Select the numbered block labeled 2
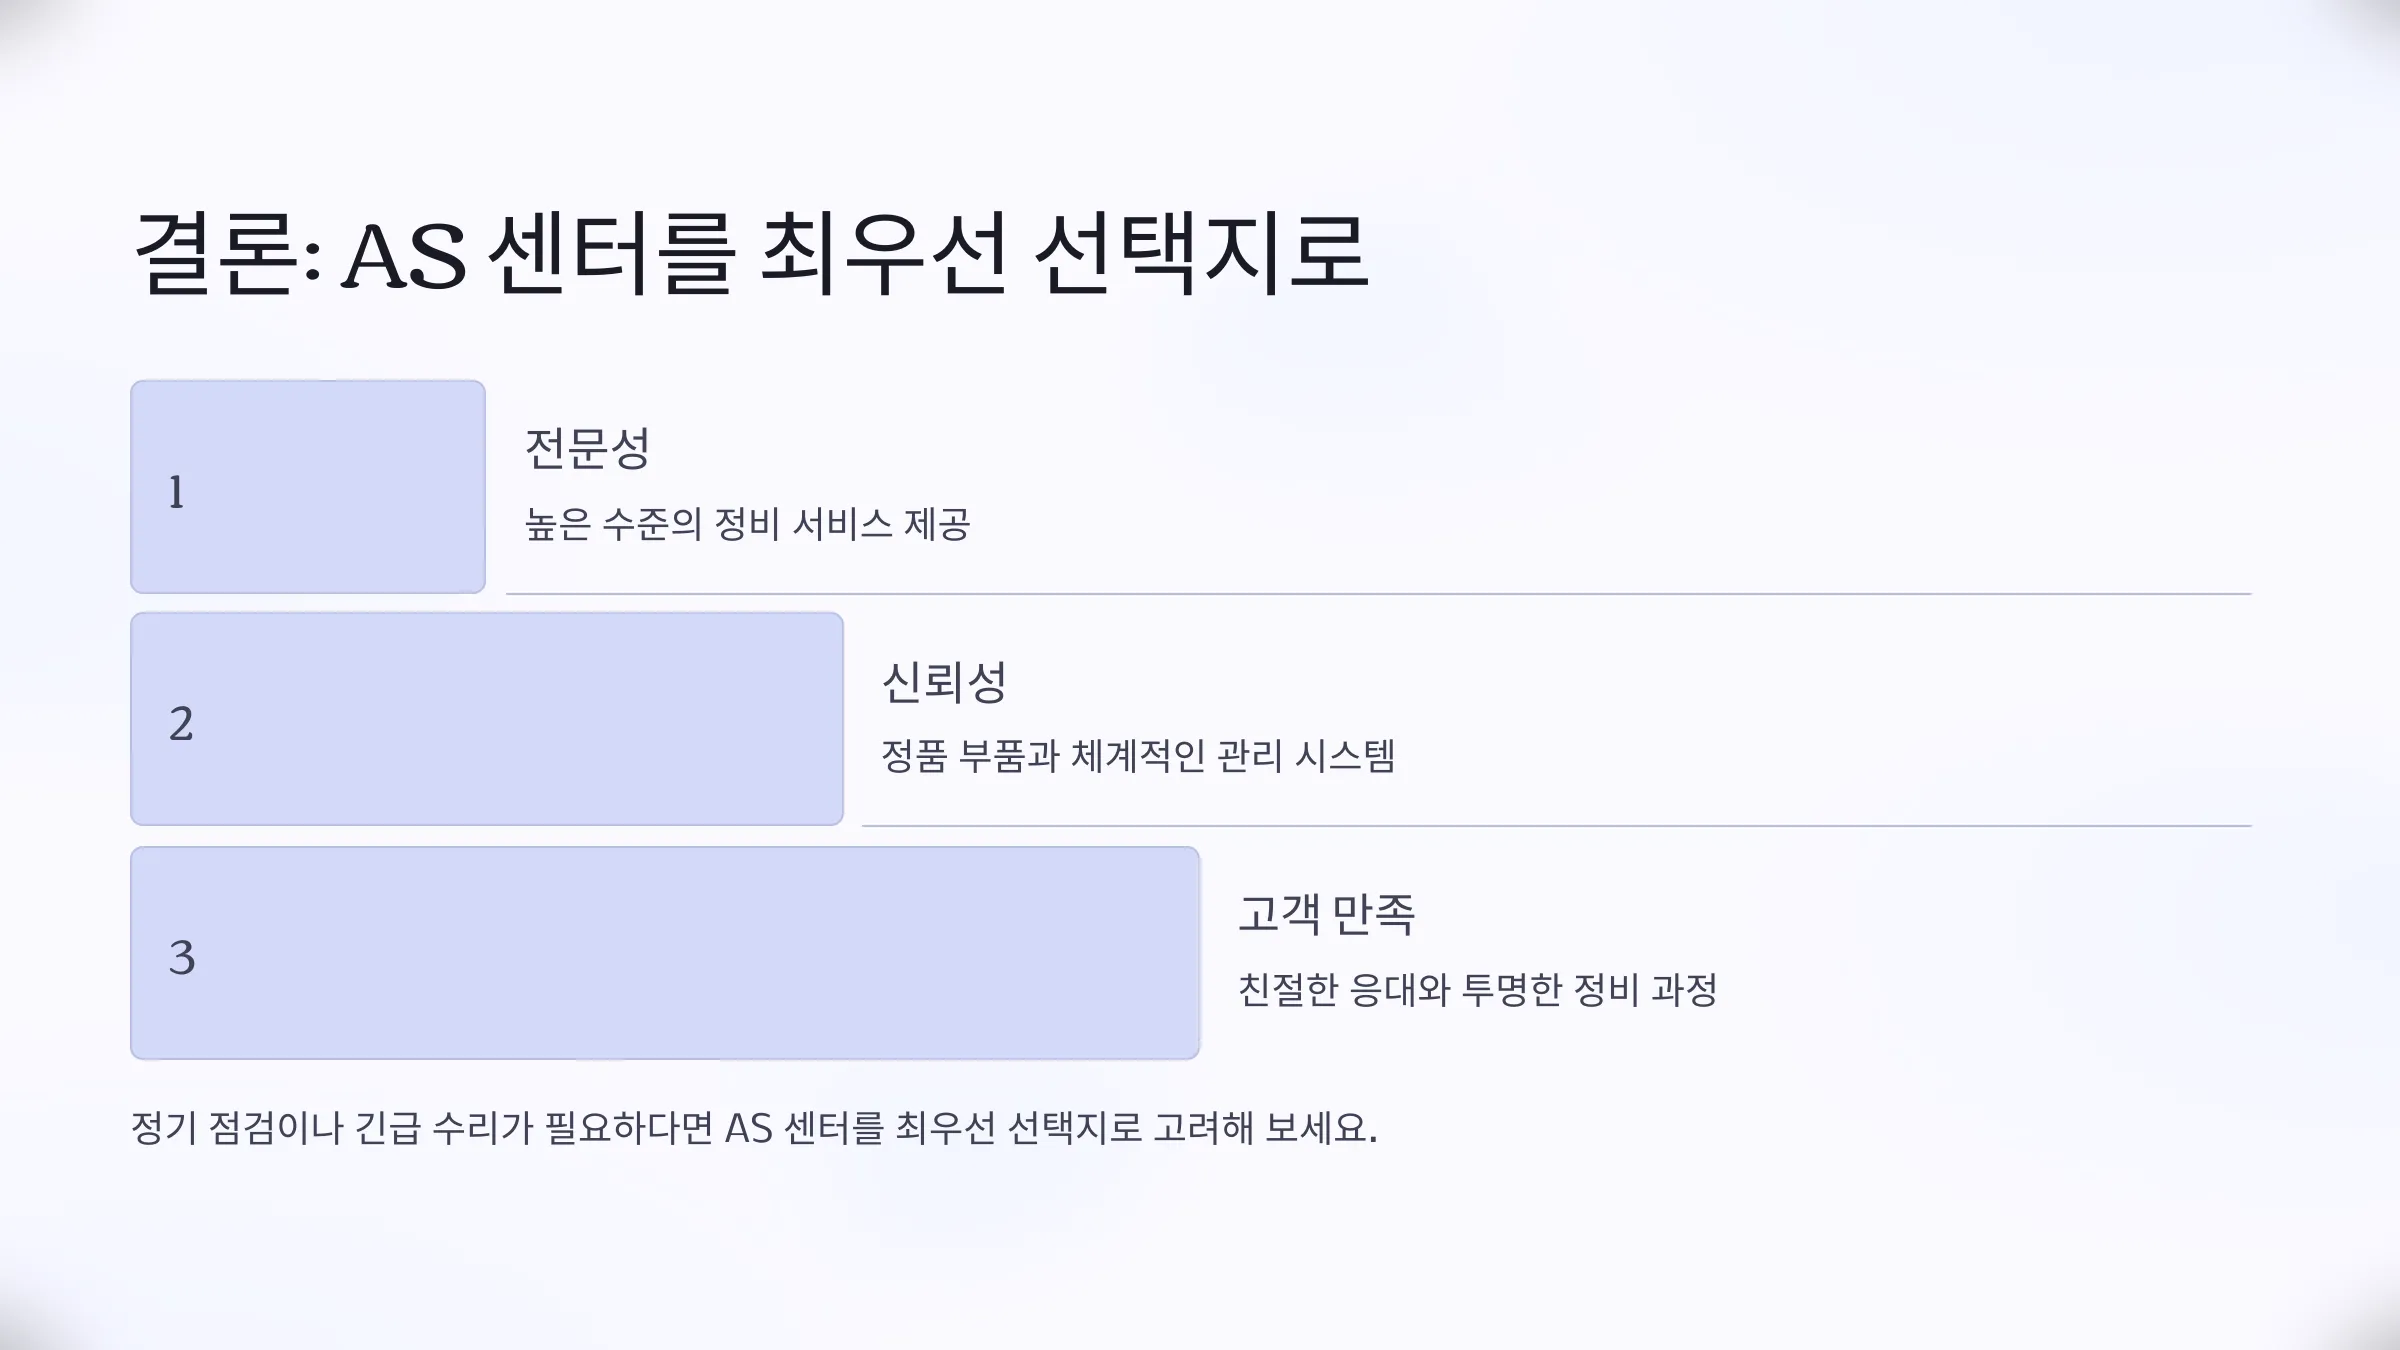2400x1350 pixels. pyautogui.click(x=487, y=719)
